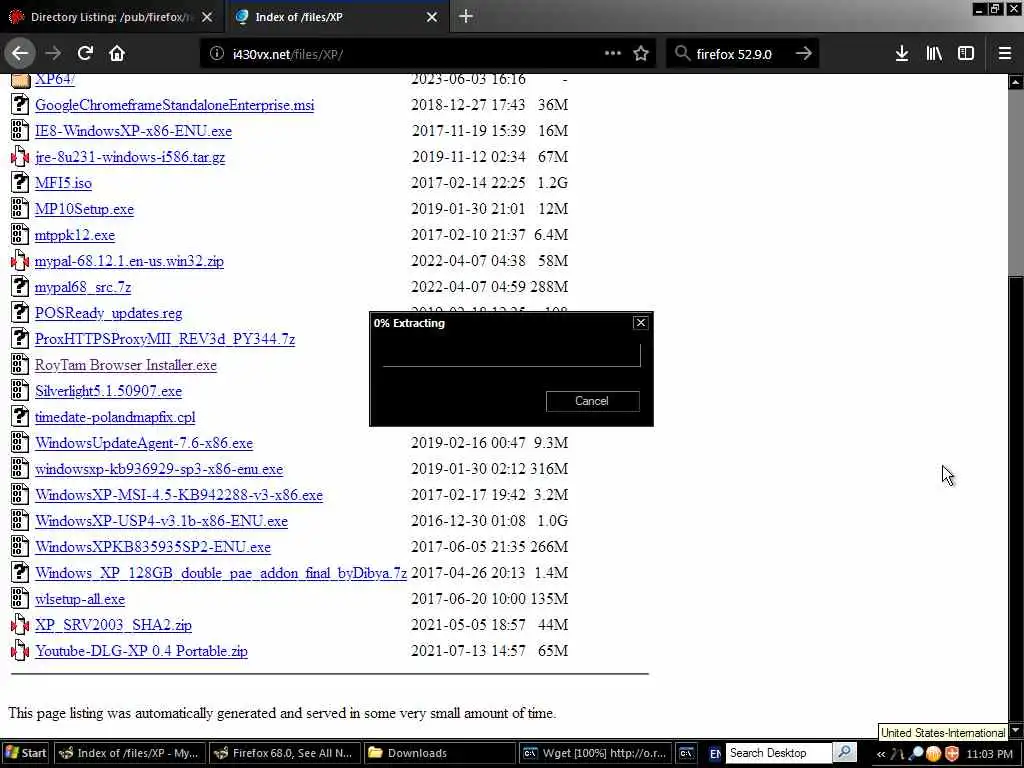
Task: Close the Extracting dialog with X
Action: click(641, 323)
